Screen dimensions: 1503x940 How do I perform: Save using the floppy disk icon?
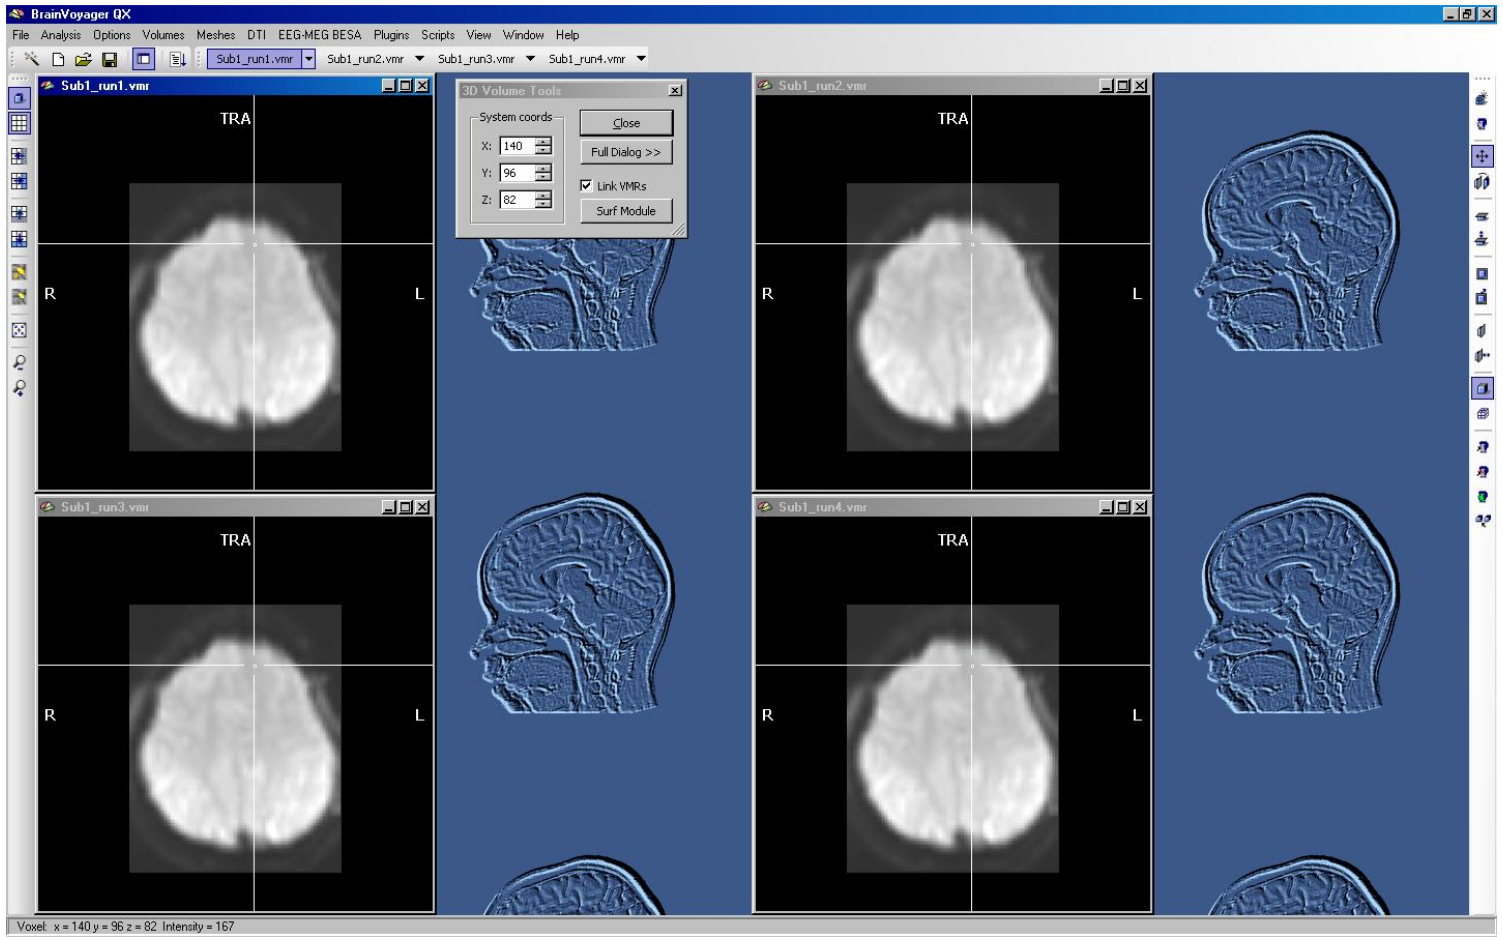[x=110, y=59]
